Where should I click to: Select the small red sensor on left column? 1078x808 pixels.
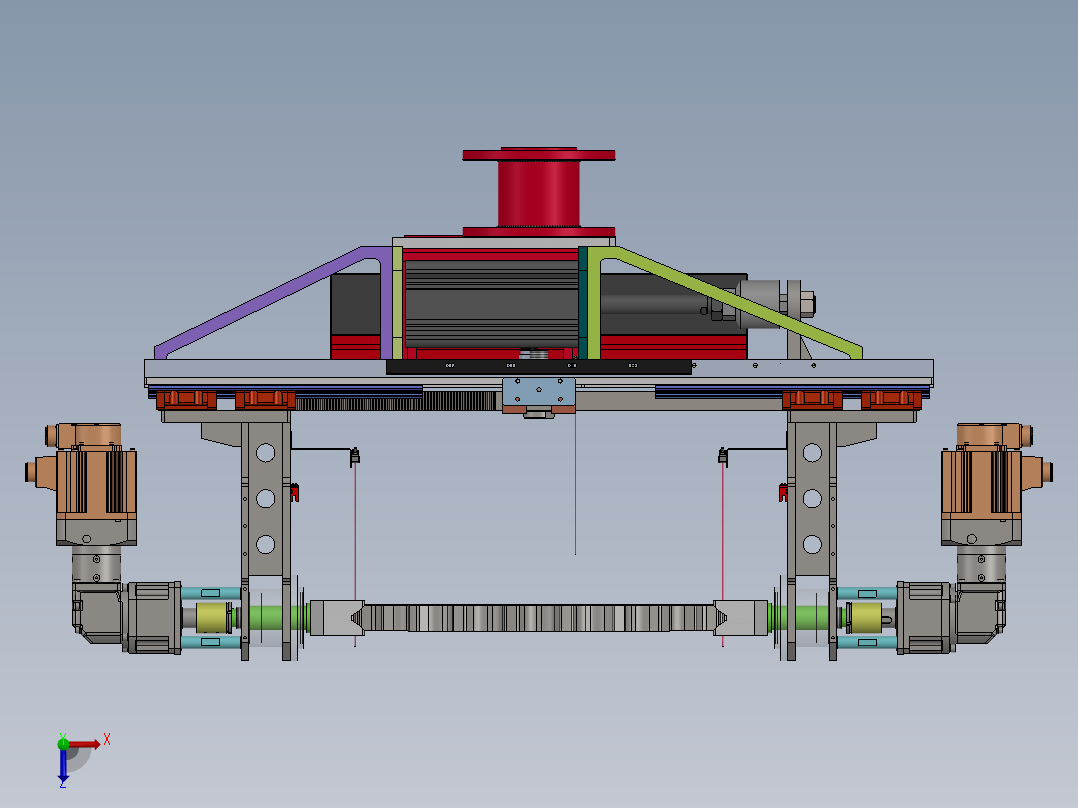tap(295, 492)
